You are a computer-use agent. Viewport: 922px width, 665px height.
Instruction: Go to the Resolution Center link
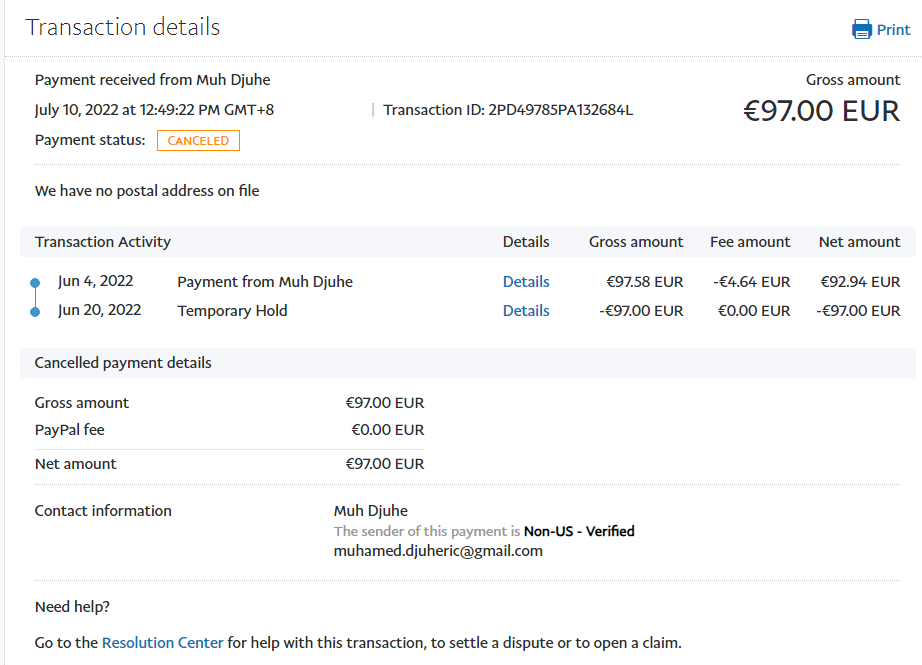coord(163,642)
